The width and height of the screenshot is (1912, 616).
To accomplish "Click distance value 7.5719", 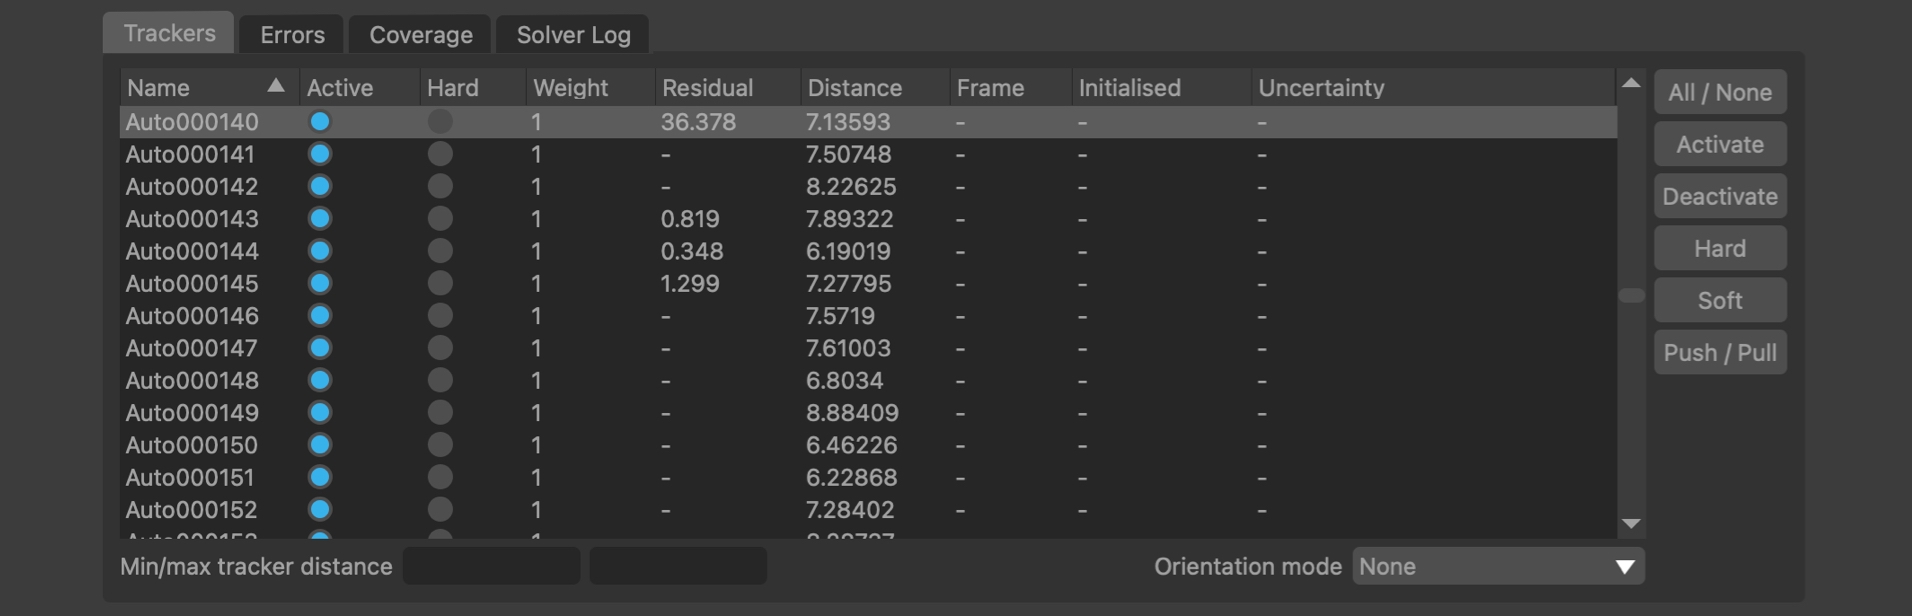I will 840,316.
